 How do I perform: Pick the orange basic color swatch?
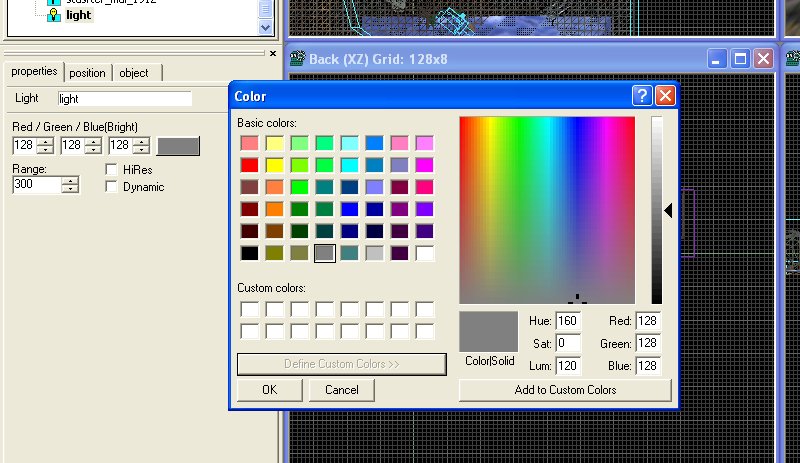[274, 209]
